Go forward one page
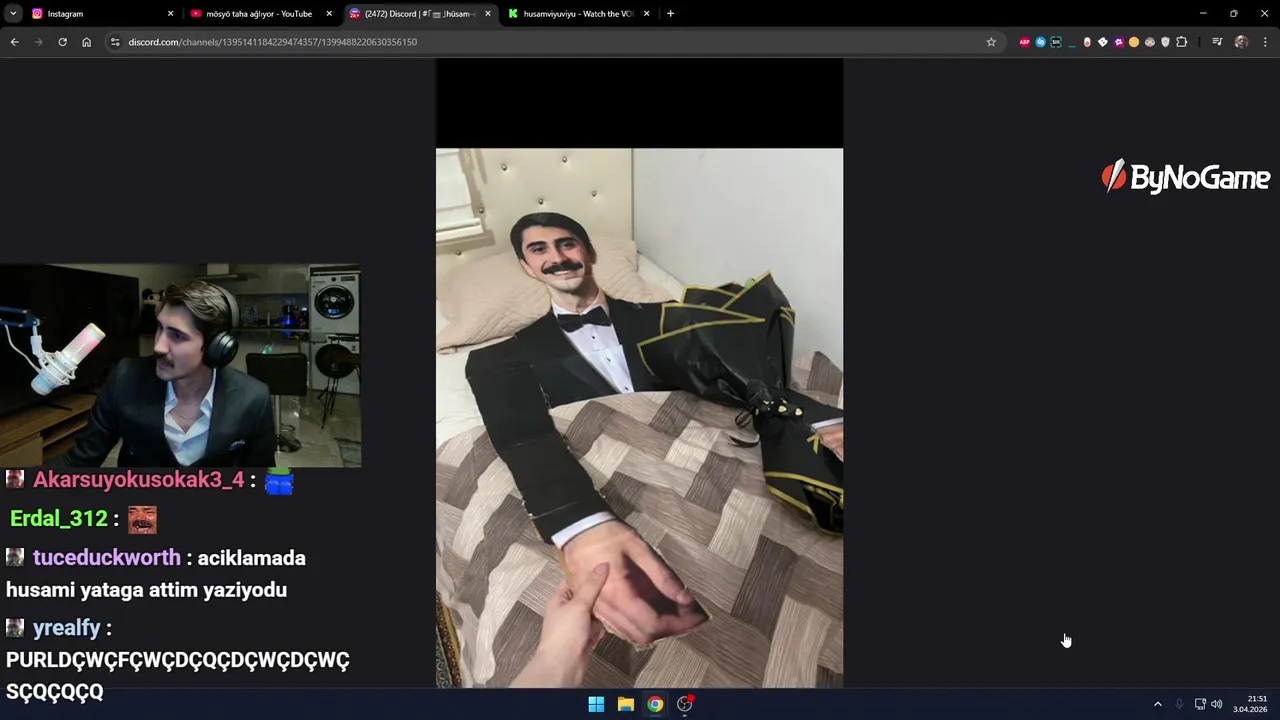 coord(38,42)
